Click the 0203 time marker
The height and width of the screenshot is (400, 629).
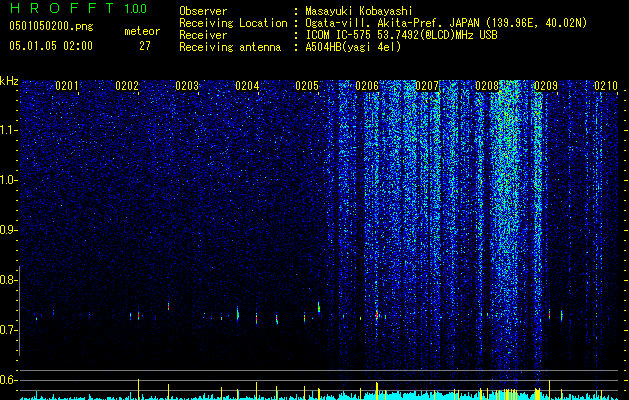click(x=187, y=86)
